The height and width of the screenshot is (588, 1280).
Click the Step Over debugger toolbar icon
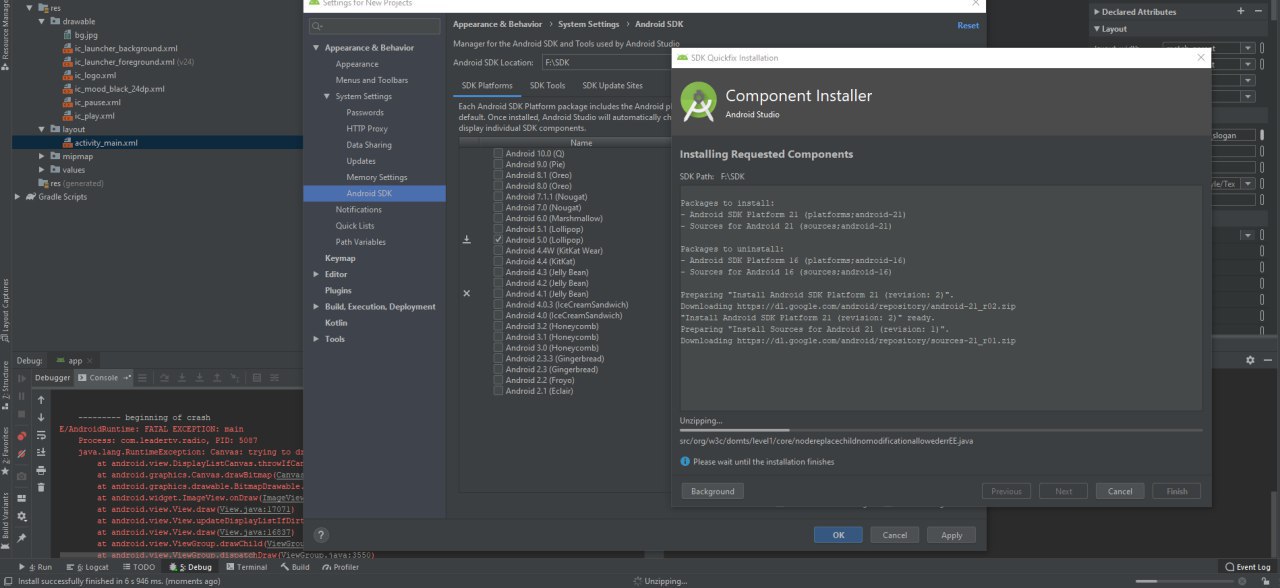pos(164,378)
